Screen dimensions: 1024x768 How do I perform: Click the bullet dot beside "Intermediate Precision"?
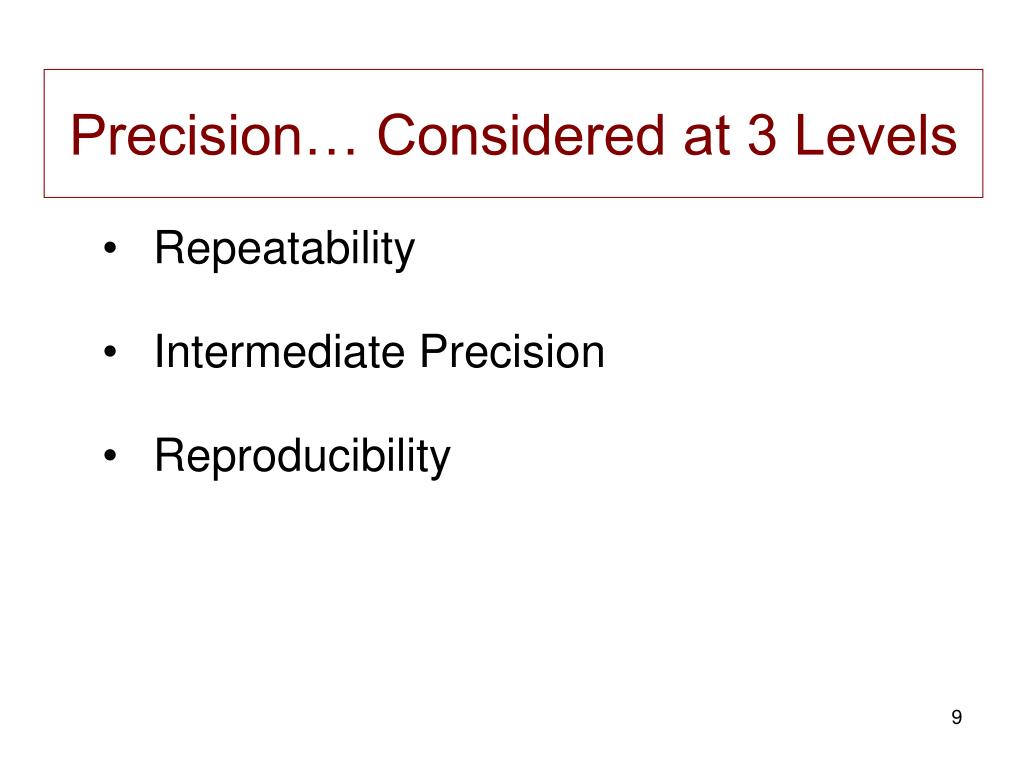(x=110, y=352)
